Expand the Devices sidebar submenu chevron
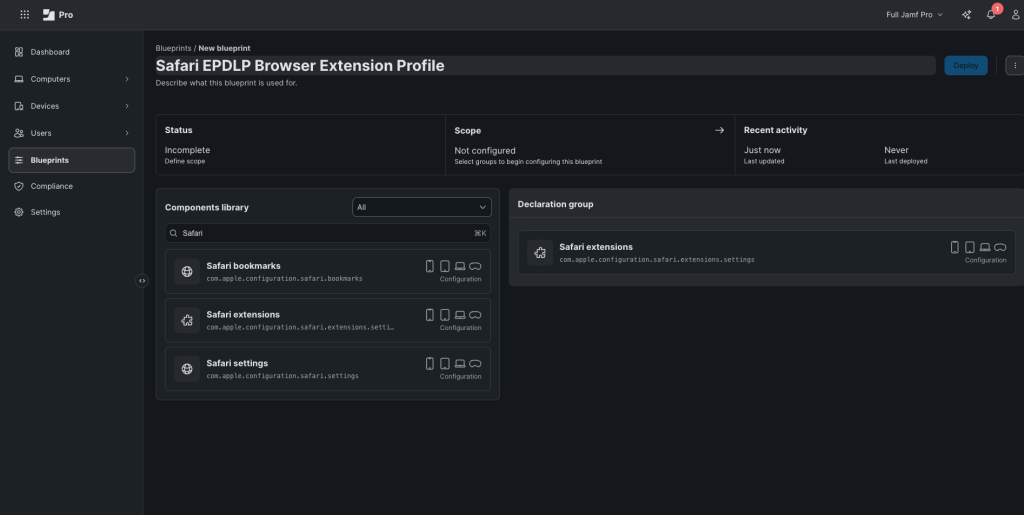 pos(127,106)
